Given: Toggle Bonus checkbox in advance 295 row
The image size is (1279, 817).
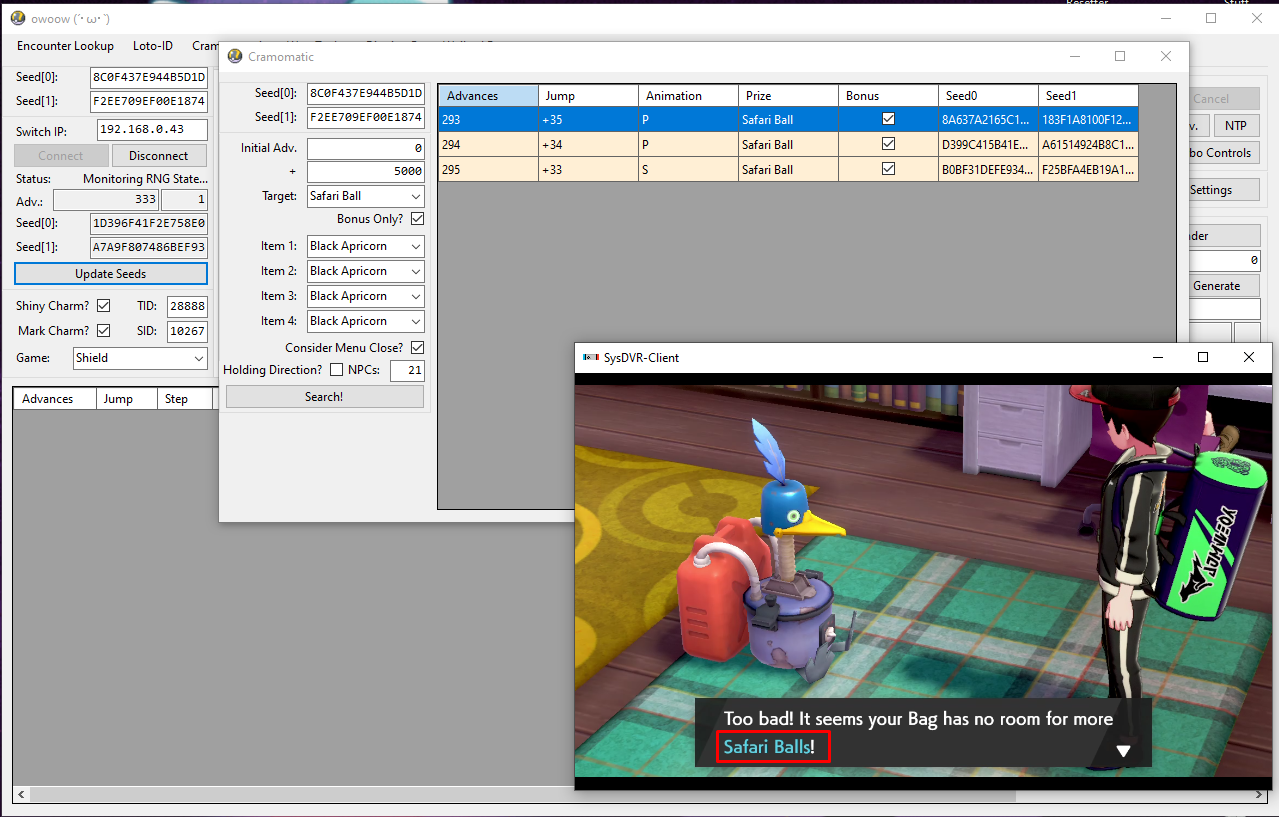Looking at the screenshot, I should [888, 169].
